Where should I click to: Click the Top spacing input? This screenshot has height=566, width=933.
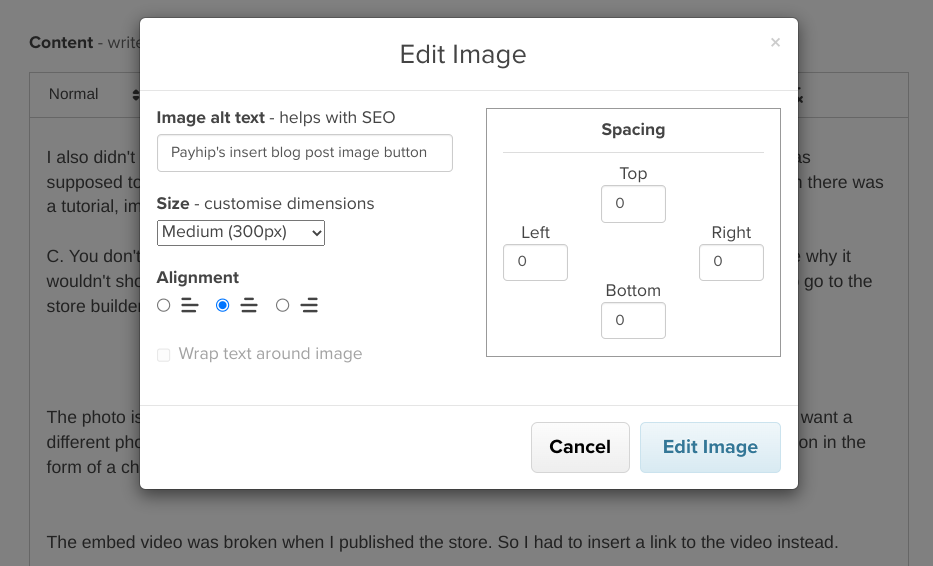tap(633, 204)
